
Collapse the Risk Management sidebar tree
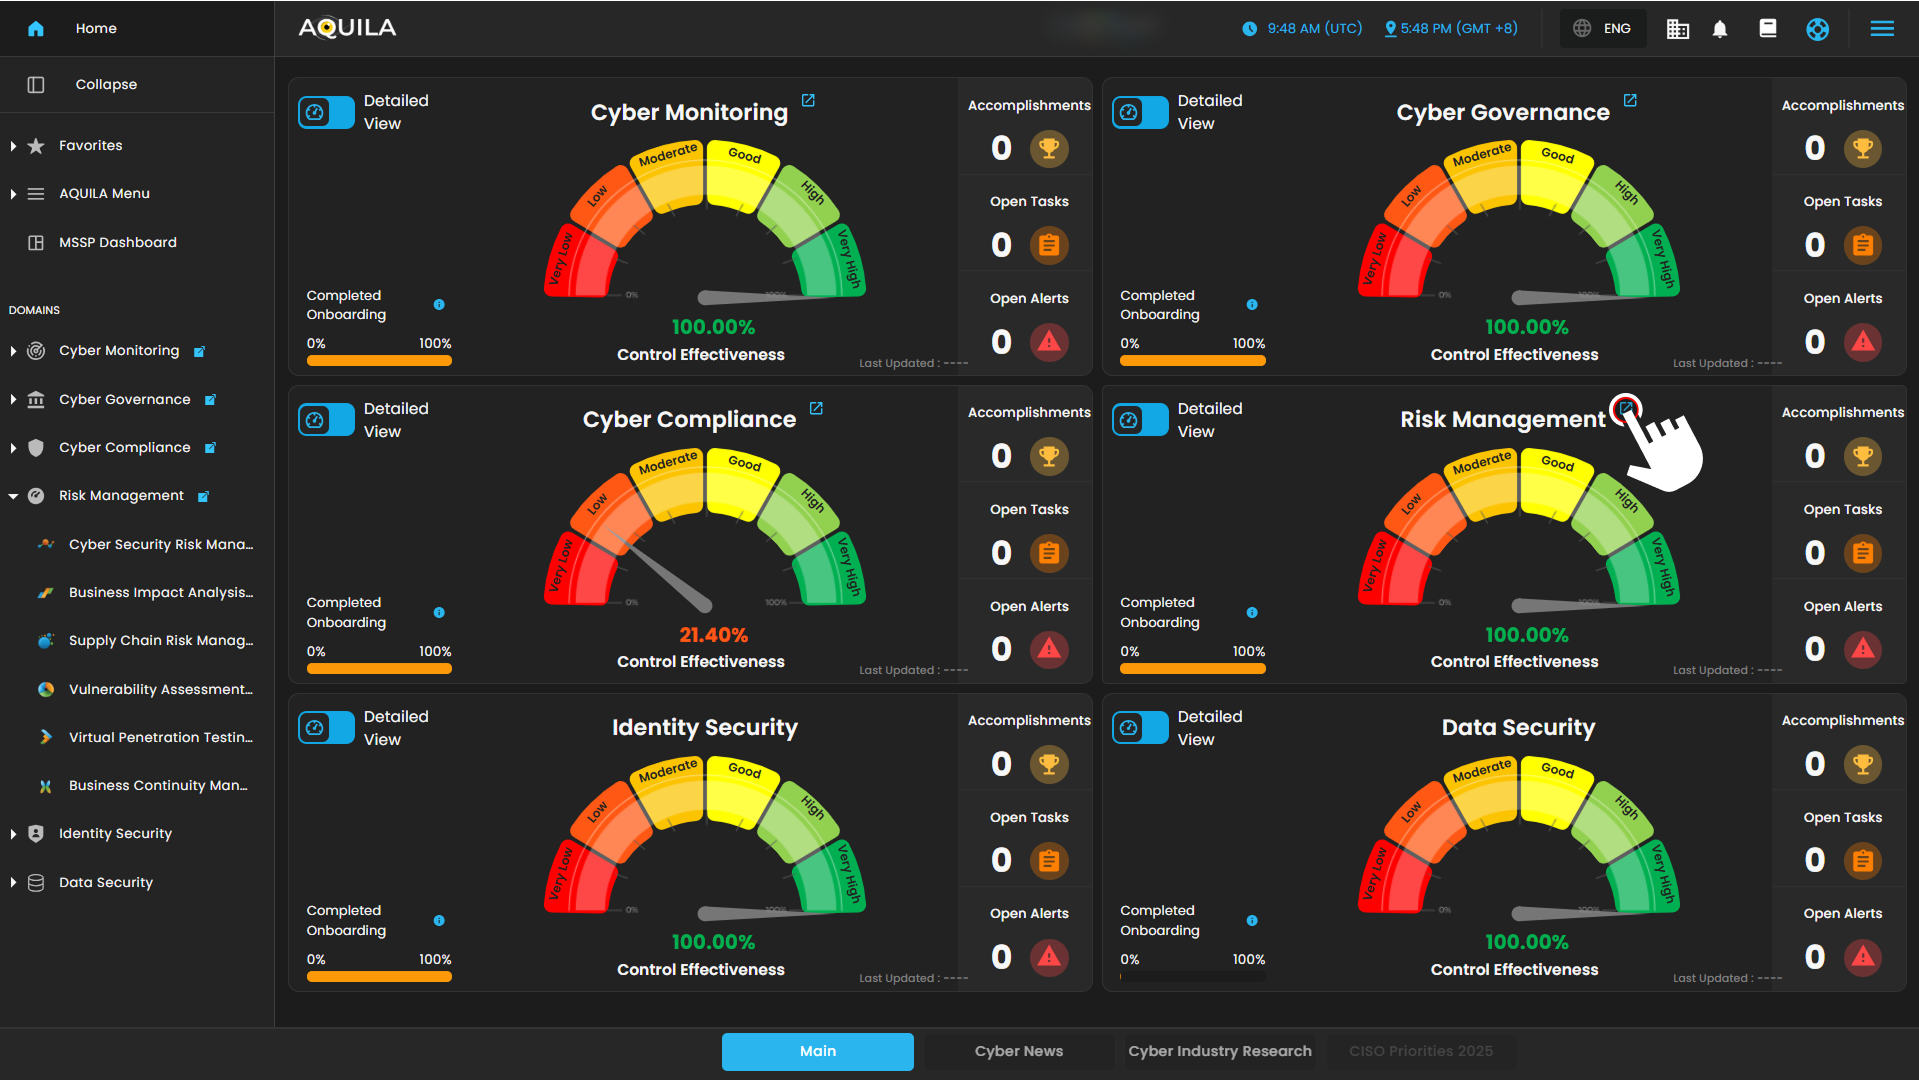click(13, 496)
